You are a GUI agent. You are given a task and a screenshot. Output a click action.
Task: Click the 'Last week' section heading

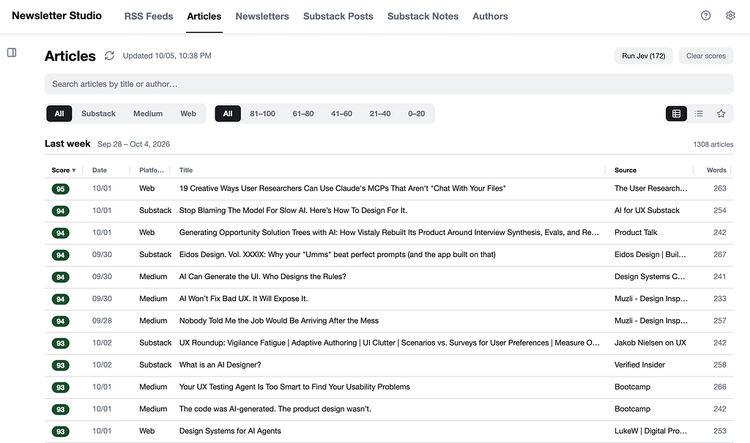[67, 144]
